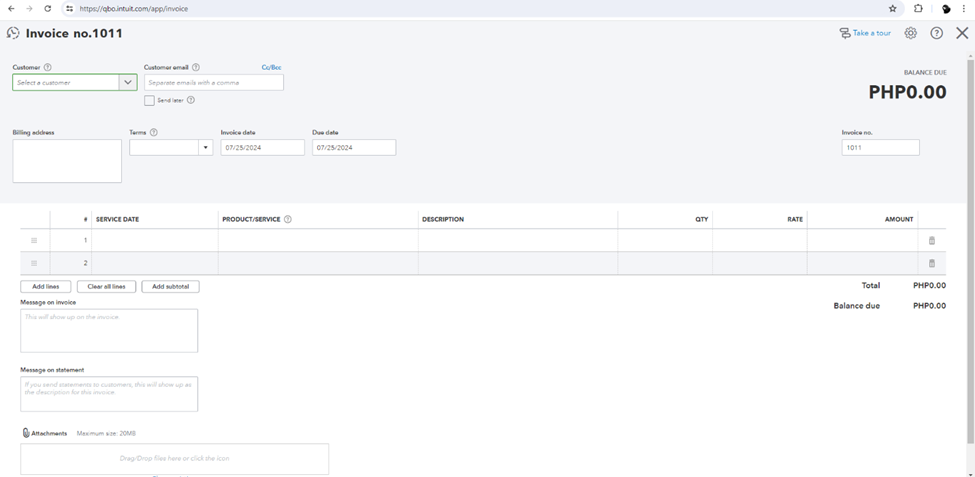The width and height of the screenshot is (975, 477).
Task: Open the browser three-dot menu
Action: 964,9
